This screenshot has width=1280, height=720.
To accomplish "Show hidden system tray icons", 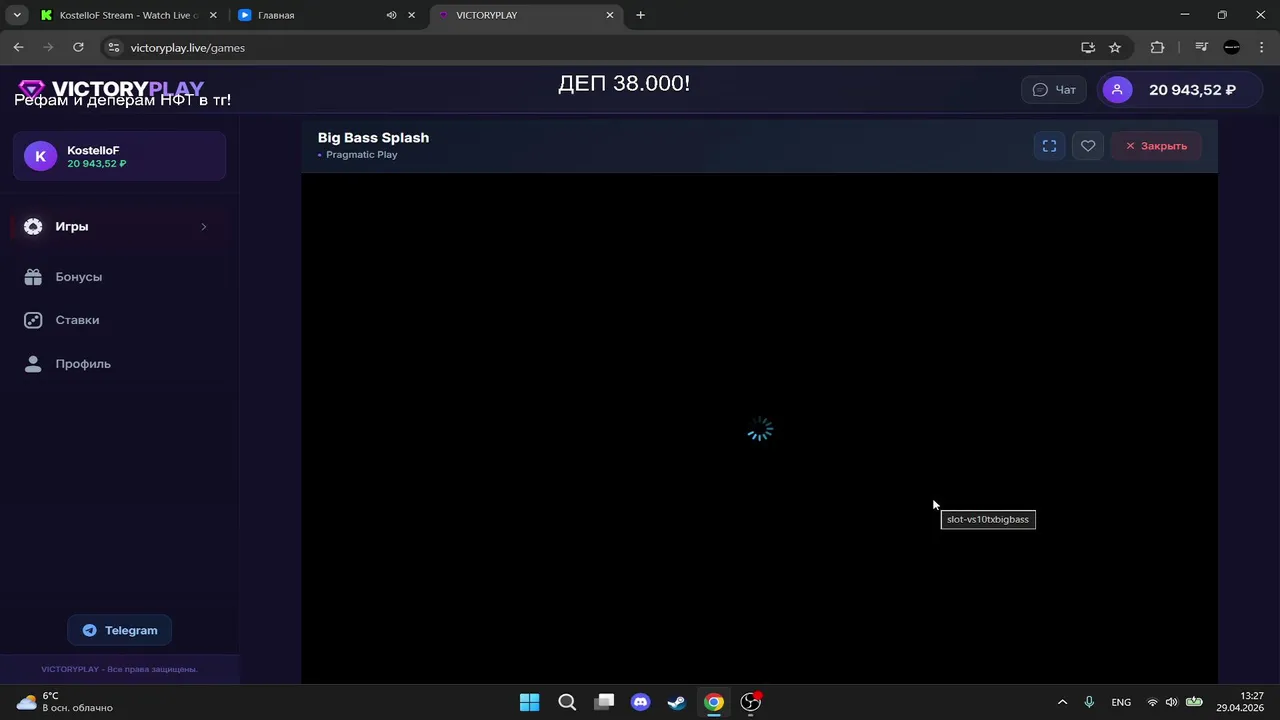I will [x=1062, y=702].
